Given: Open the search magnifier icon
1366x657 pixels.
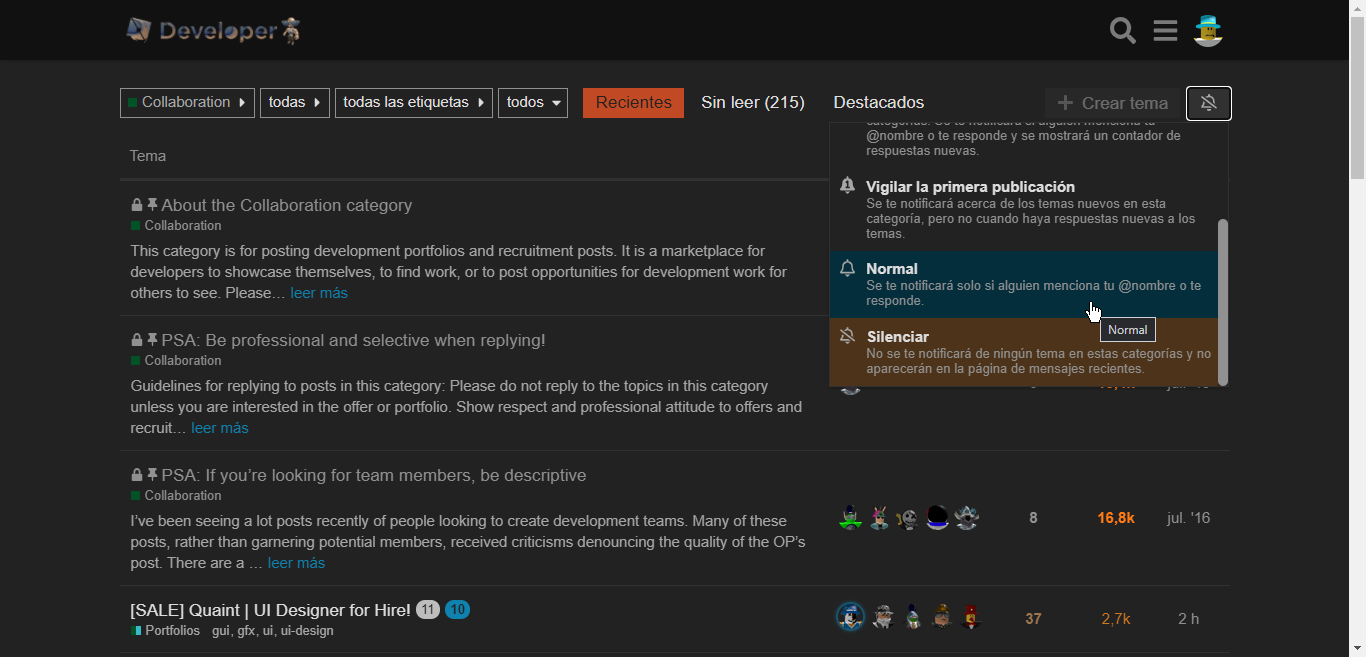Looking at the screenshot, I should click(1123, 31).
